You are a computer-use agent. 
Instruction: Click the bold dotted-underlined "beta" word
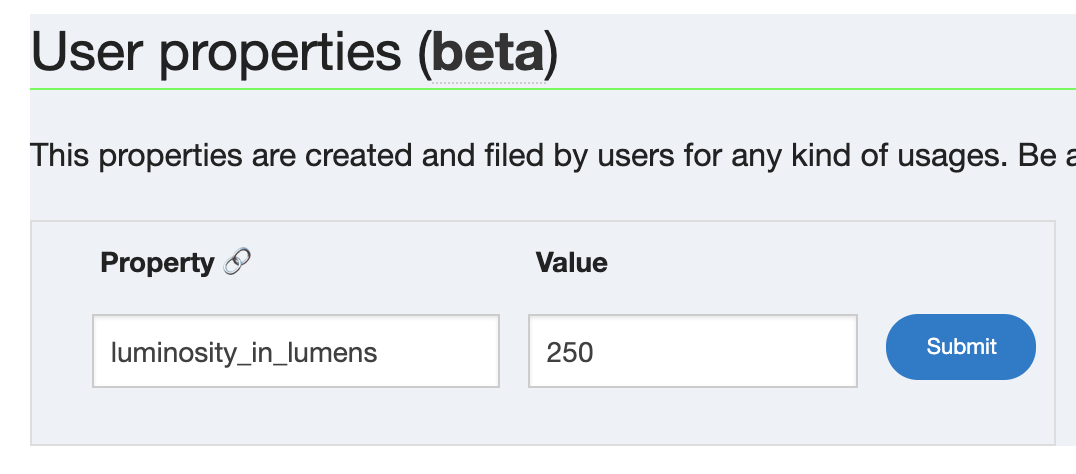(487, 54)
